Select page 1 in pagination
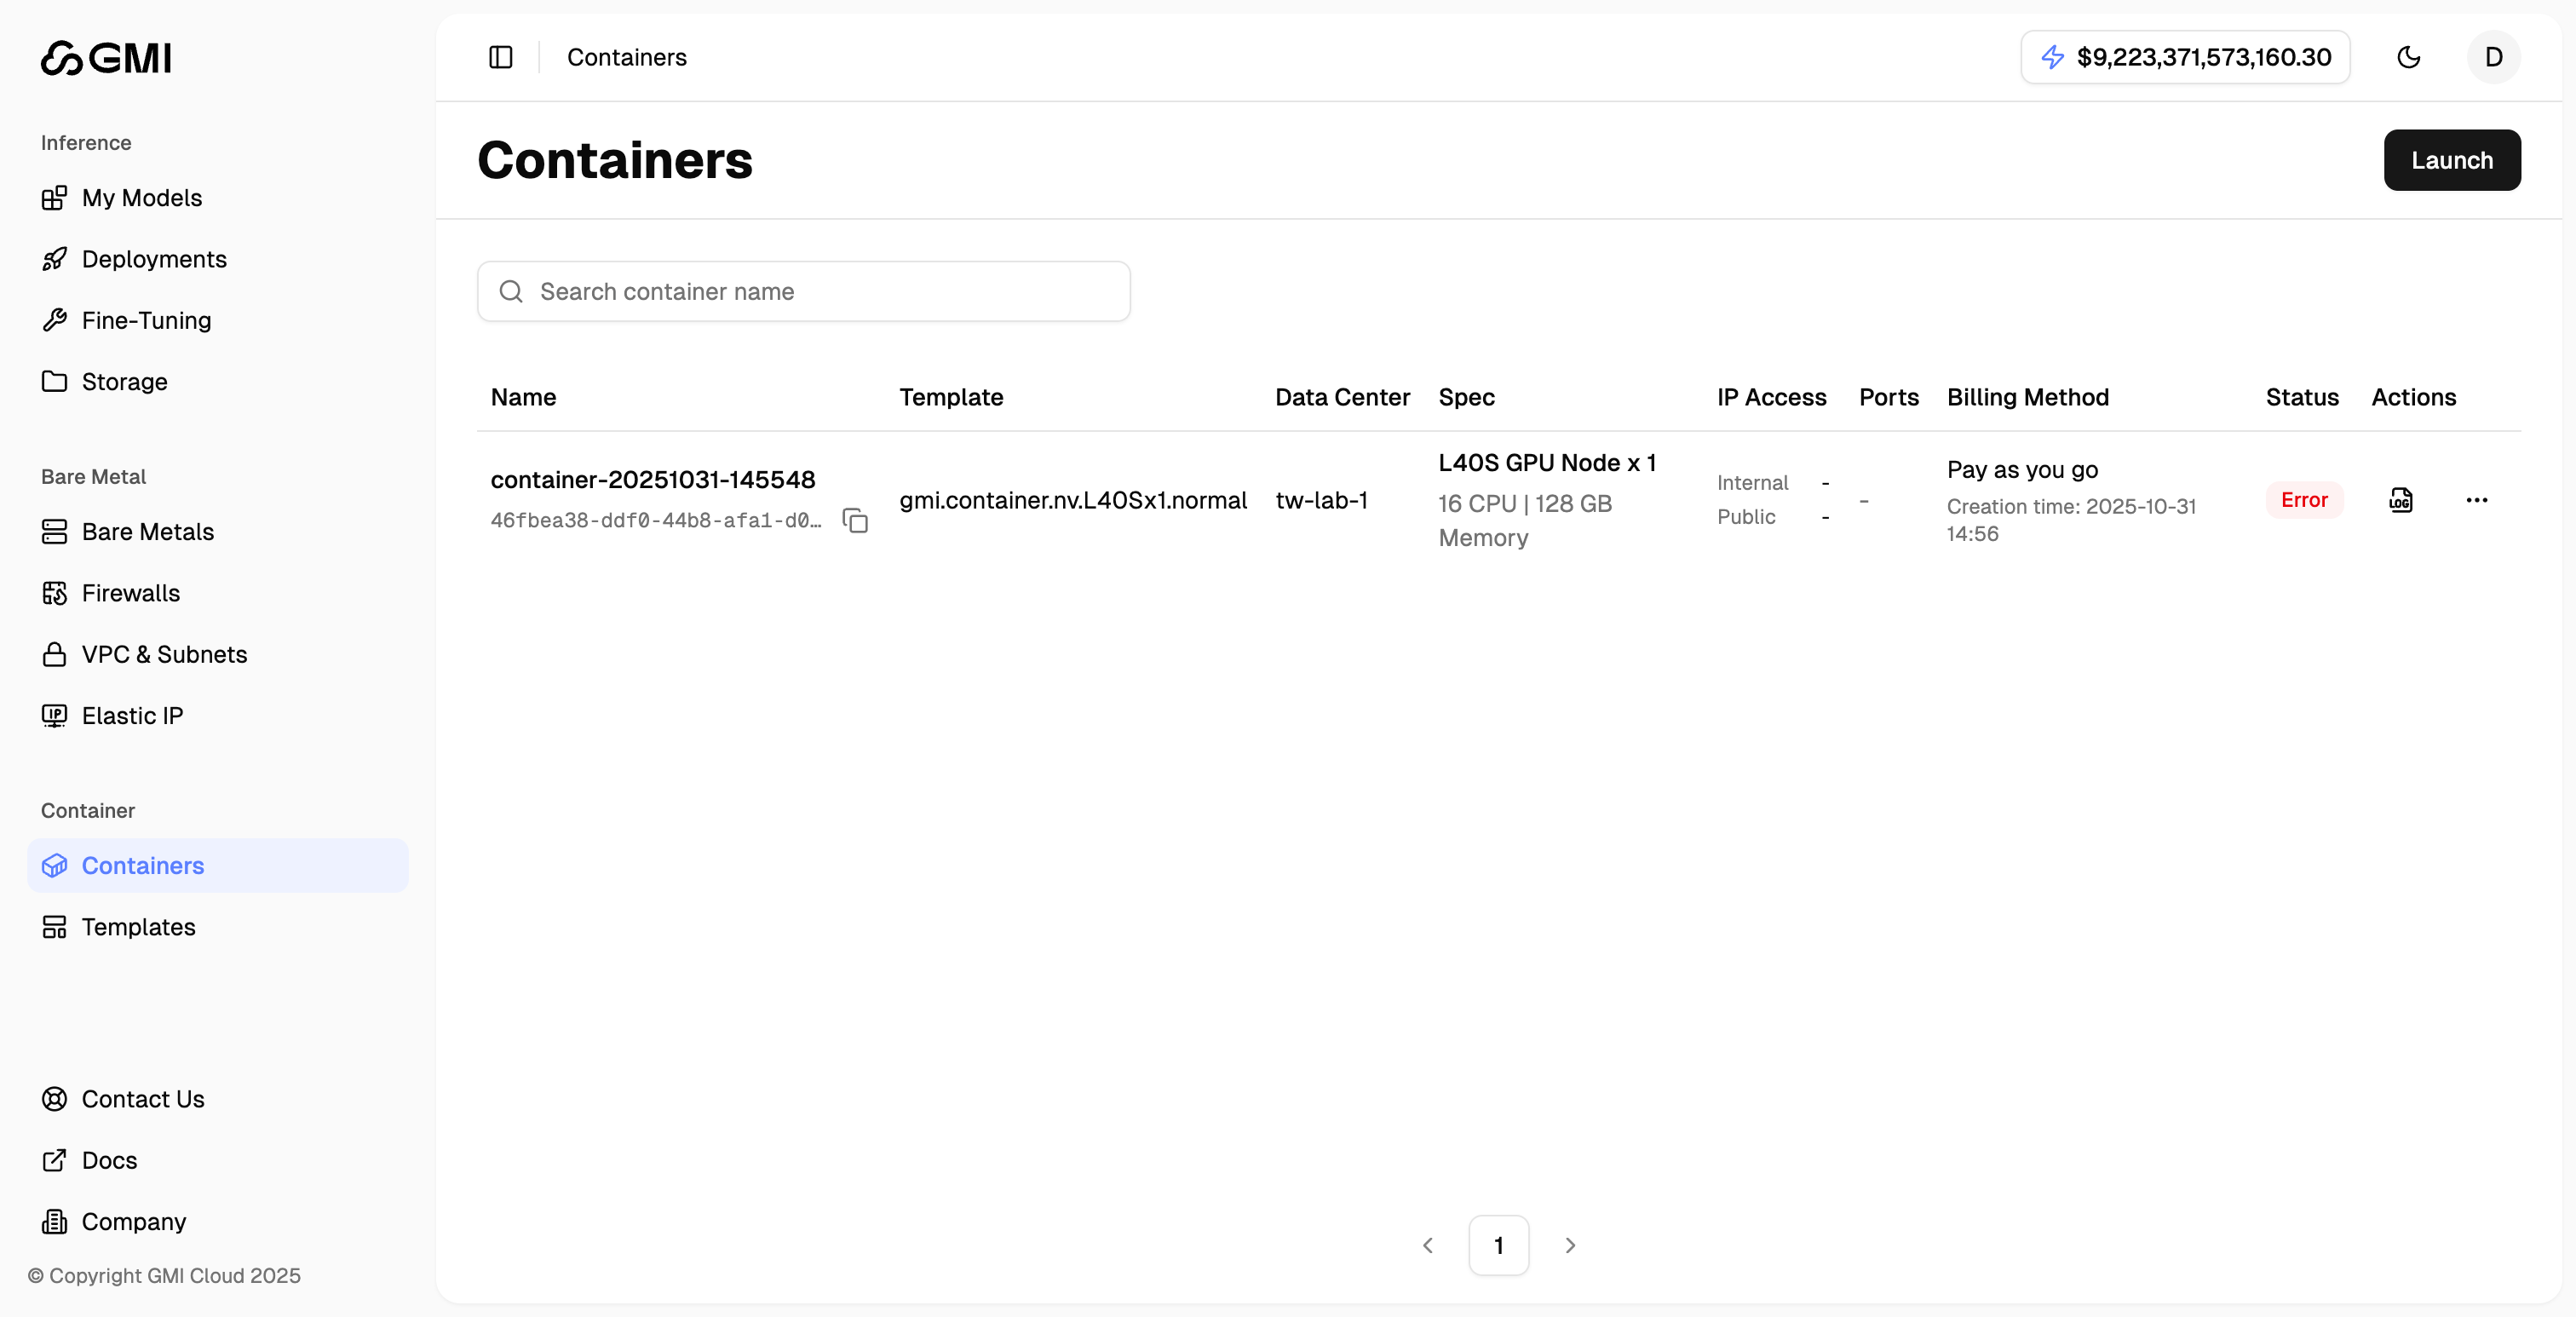This screenshot has width=2576, height=1317. (x=1498, y=1245)
